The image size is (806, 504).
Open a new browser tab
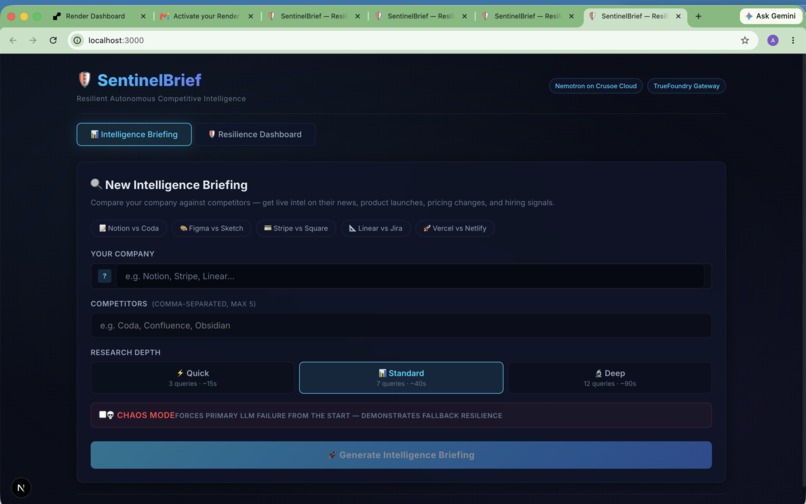click(698, 16)
